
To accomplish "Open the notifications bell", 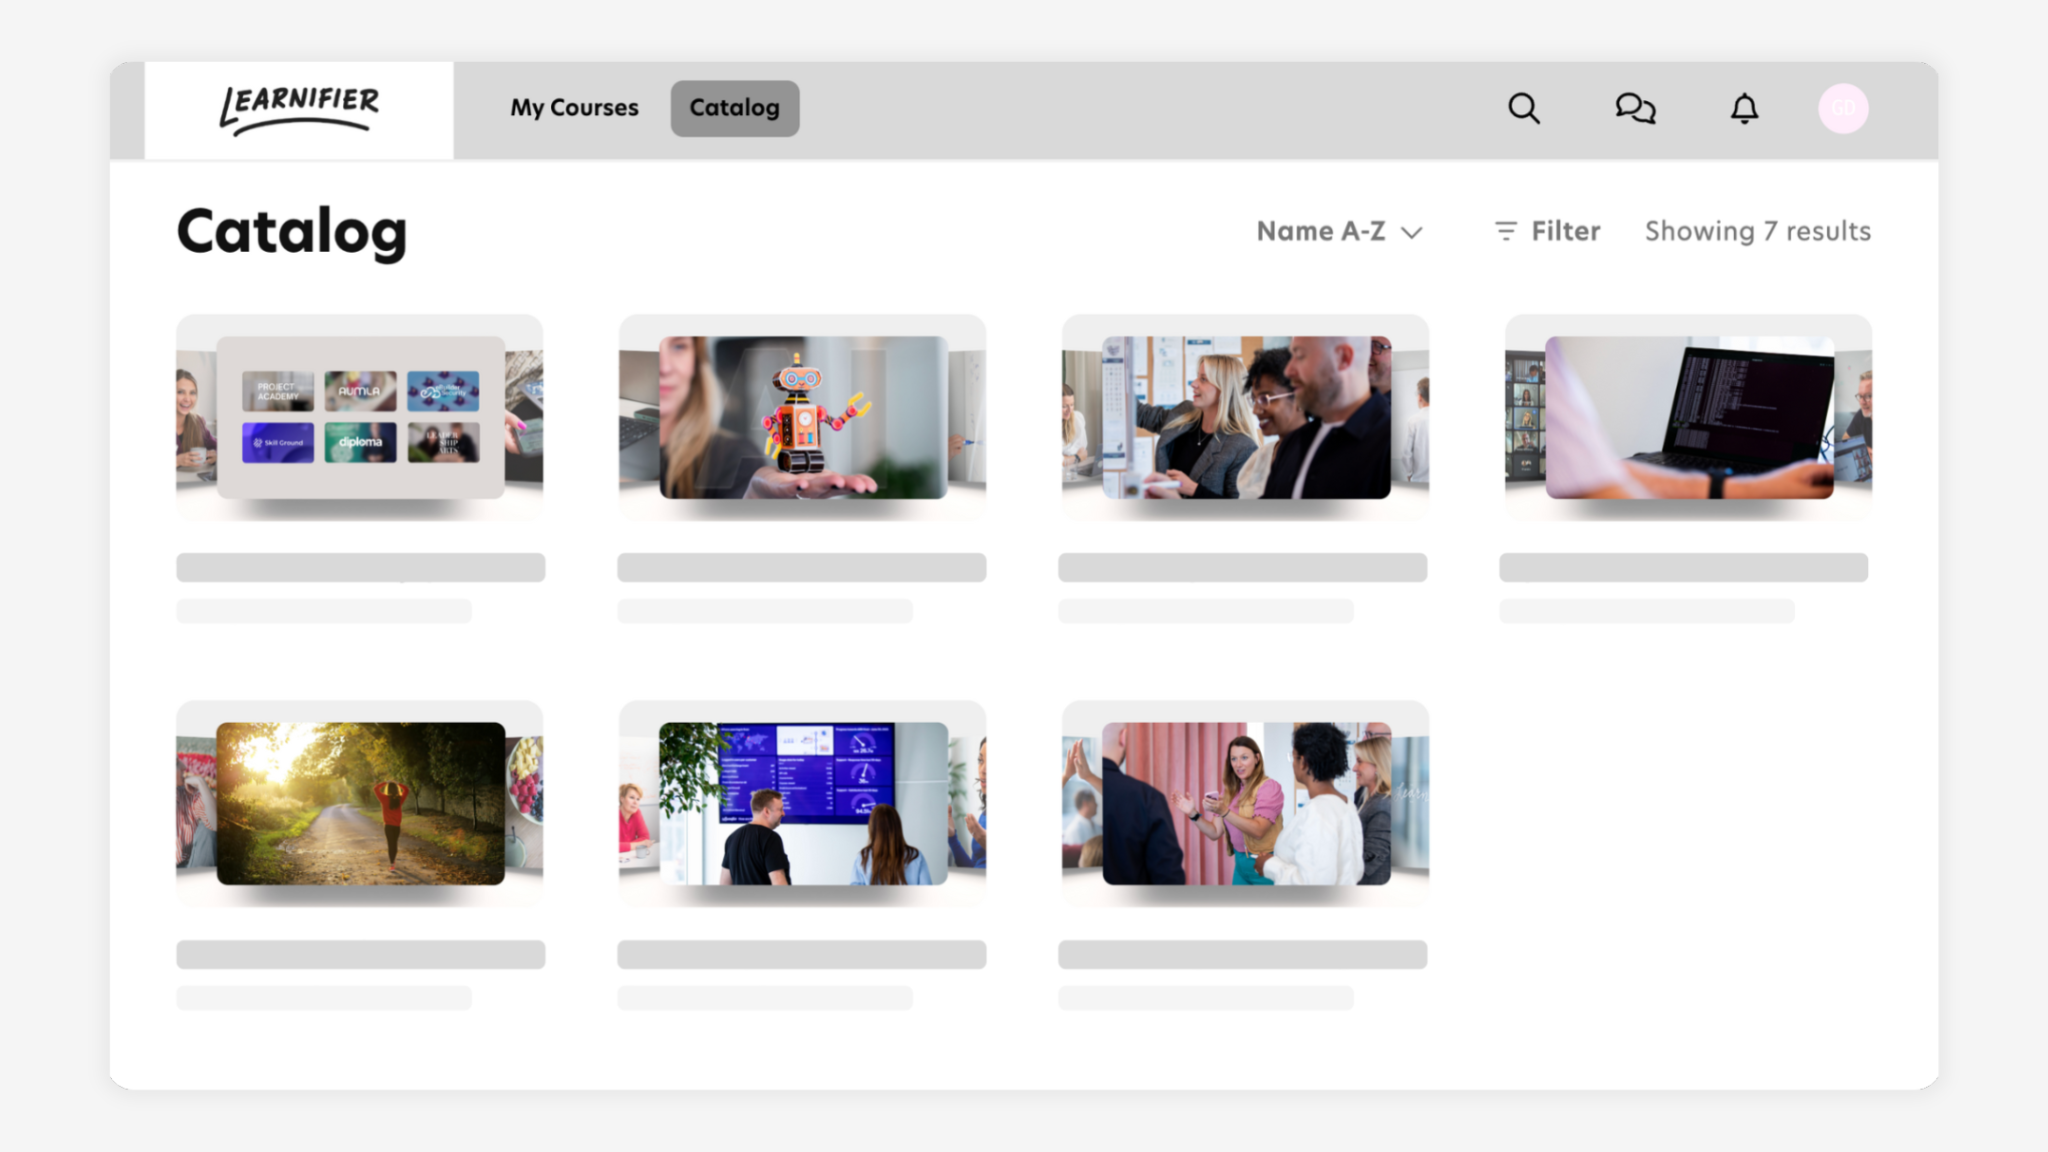I will pos(1744,108).
